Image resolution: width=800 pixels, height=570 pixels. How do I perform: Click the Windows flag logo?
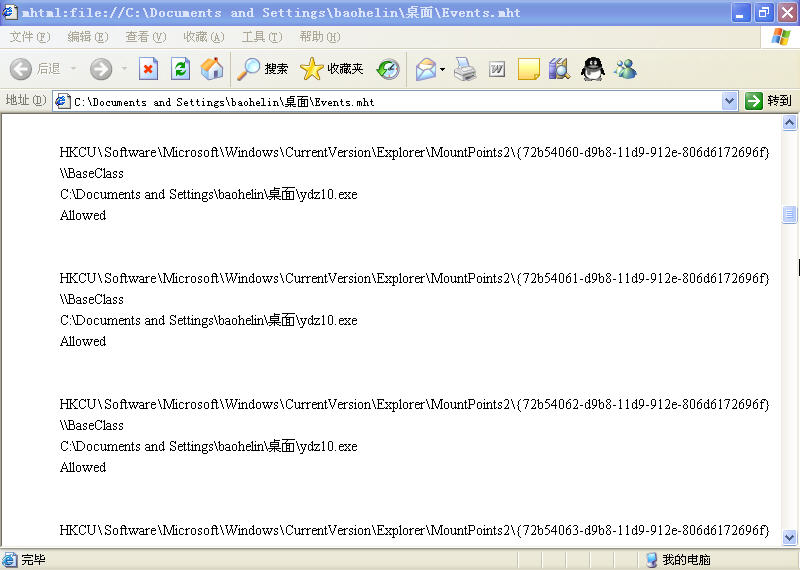[781, 37]
